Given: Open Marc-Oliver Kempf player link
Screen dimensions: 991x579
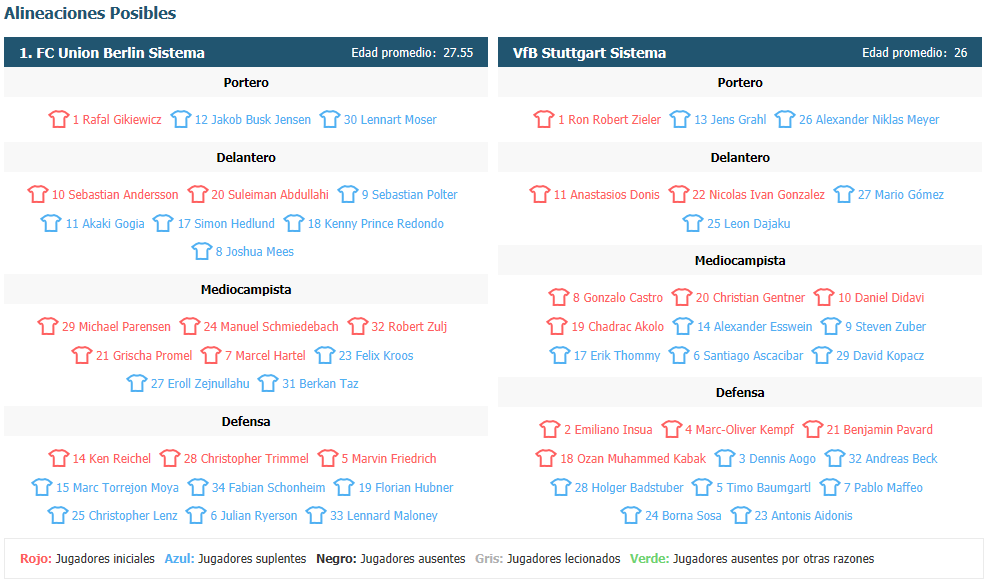Looking at the screenshot, I should 739,430.
